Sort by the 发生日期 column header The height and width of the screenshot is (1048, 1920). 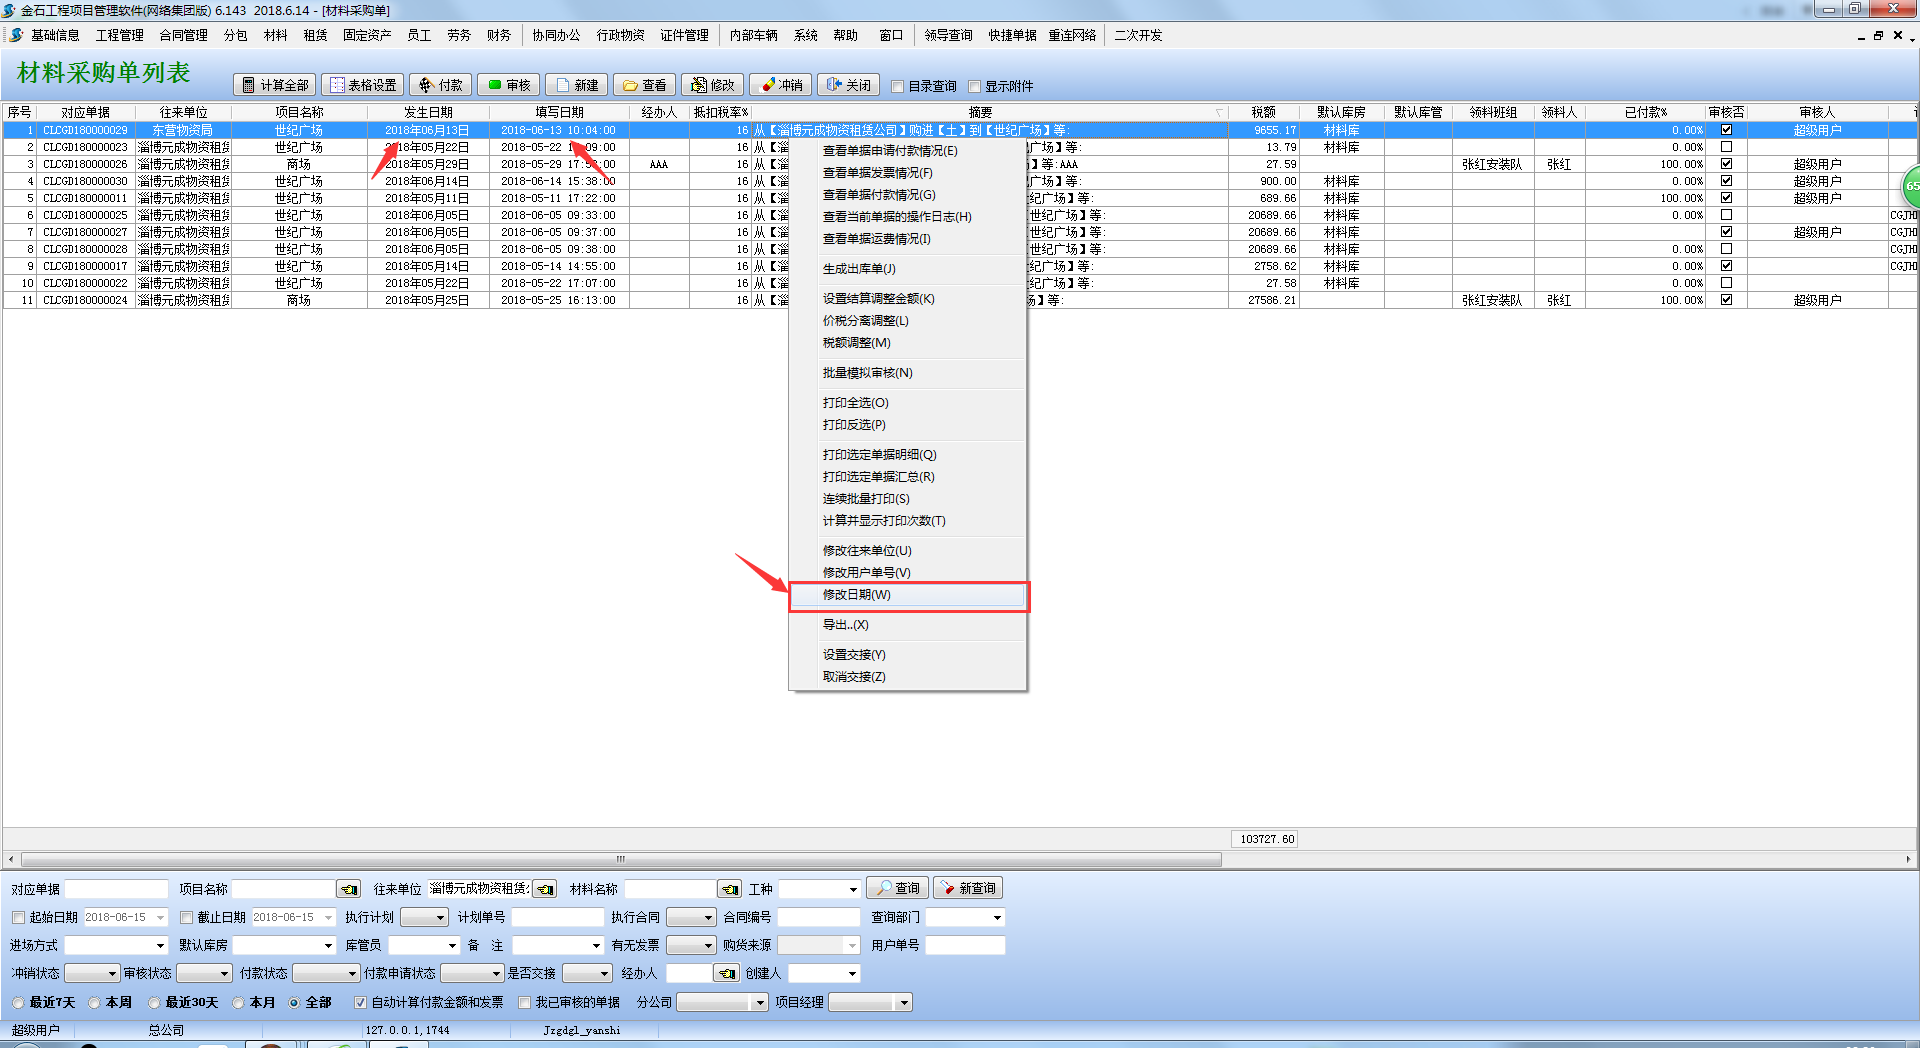[428, 112]
